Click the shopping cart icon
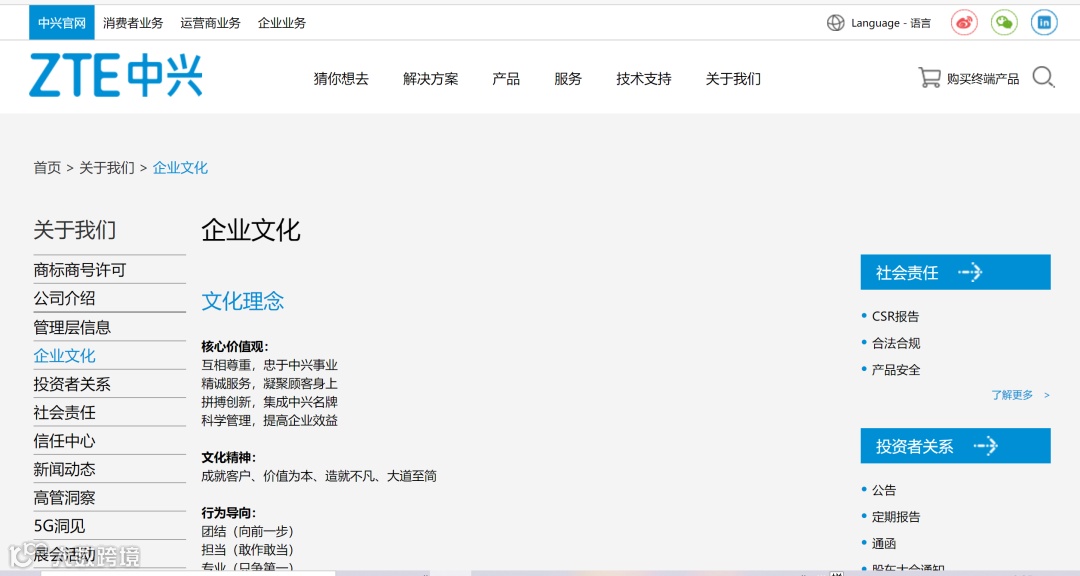Image resolution: width=1080 pixels, height=576 pixels. click(929, 77)
